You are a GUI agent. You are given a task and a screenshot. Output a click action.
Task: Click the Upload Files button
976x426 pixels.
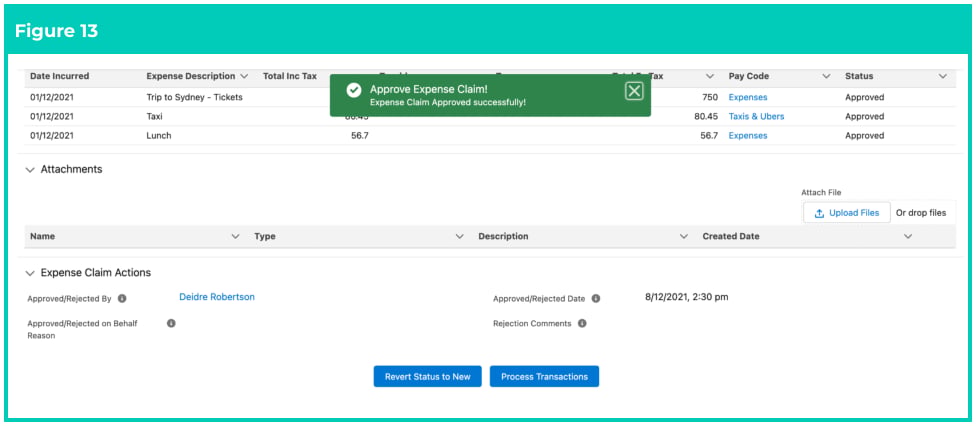pos(847,212)
